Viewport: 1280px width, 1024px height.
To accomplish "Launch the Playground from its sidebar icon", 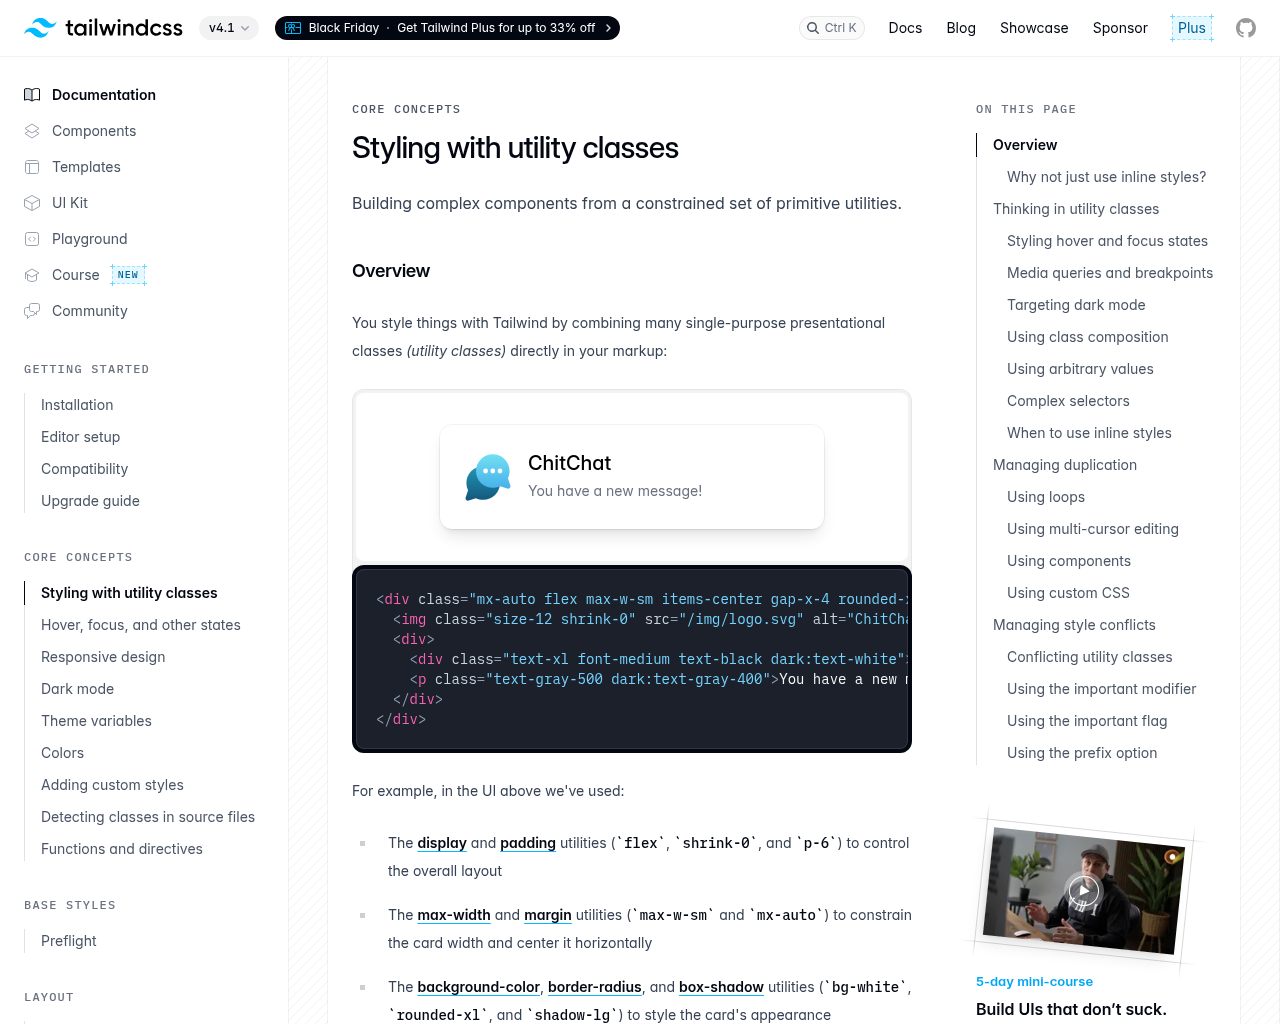I will point(31,239).
